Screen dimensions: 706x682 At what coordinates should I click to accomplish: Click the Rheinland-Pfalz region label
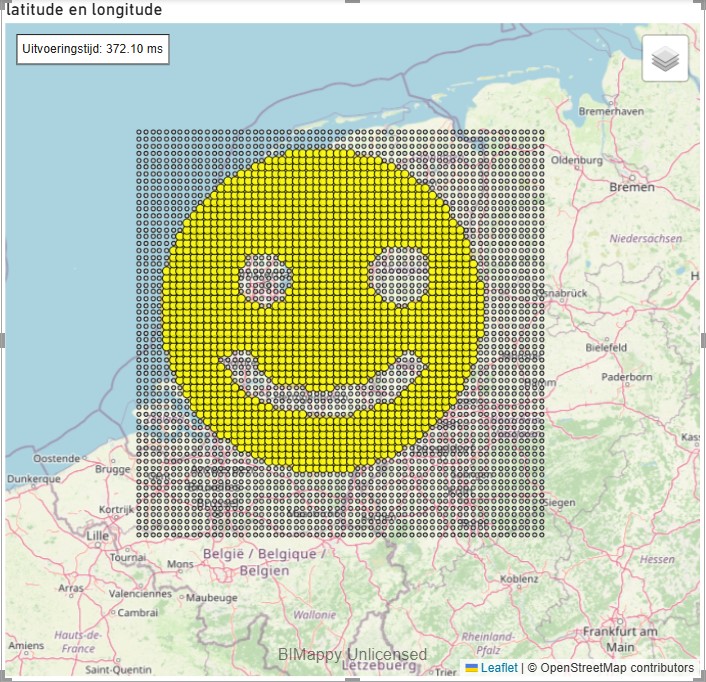488,643
